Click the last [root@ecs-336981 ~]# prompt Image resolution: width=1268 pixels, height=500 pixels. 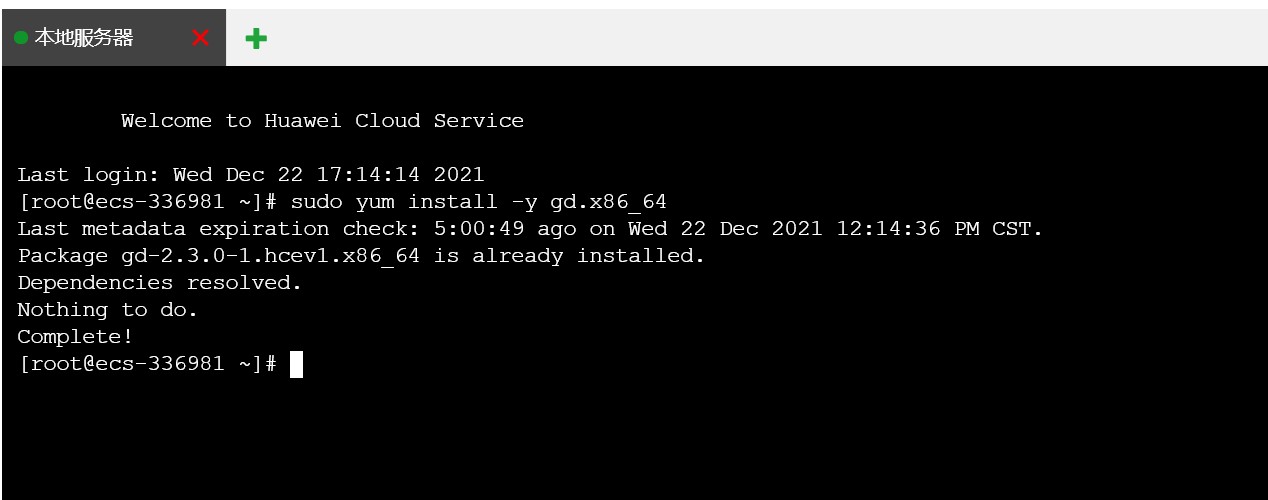pyautogui.click(x=147, y=364)
